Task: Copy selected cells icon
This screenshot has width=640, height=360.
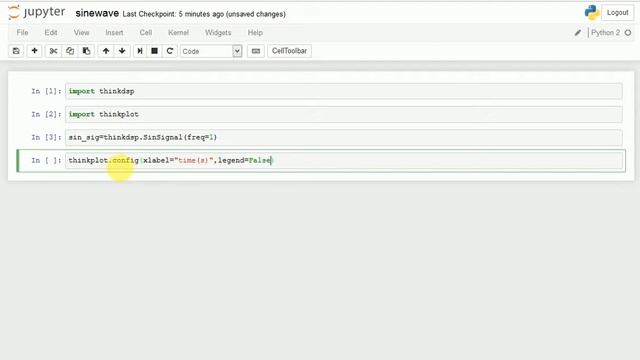Action: point(70,51)
